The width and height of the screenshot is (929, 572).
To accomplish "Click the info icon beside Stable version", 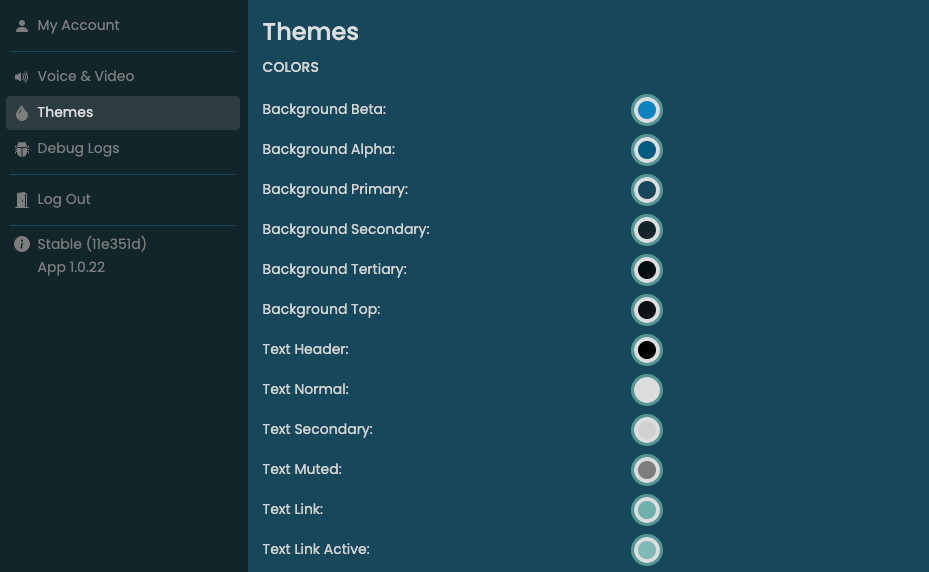I will click(x=22, y=245).
